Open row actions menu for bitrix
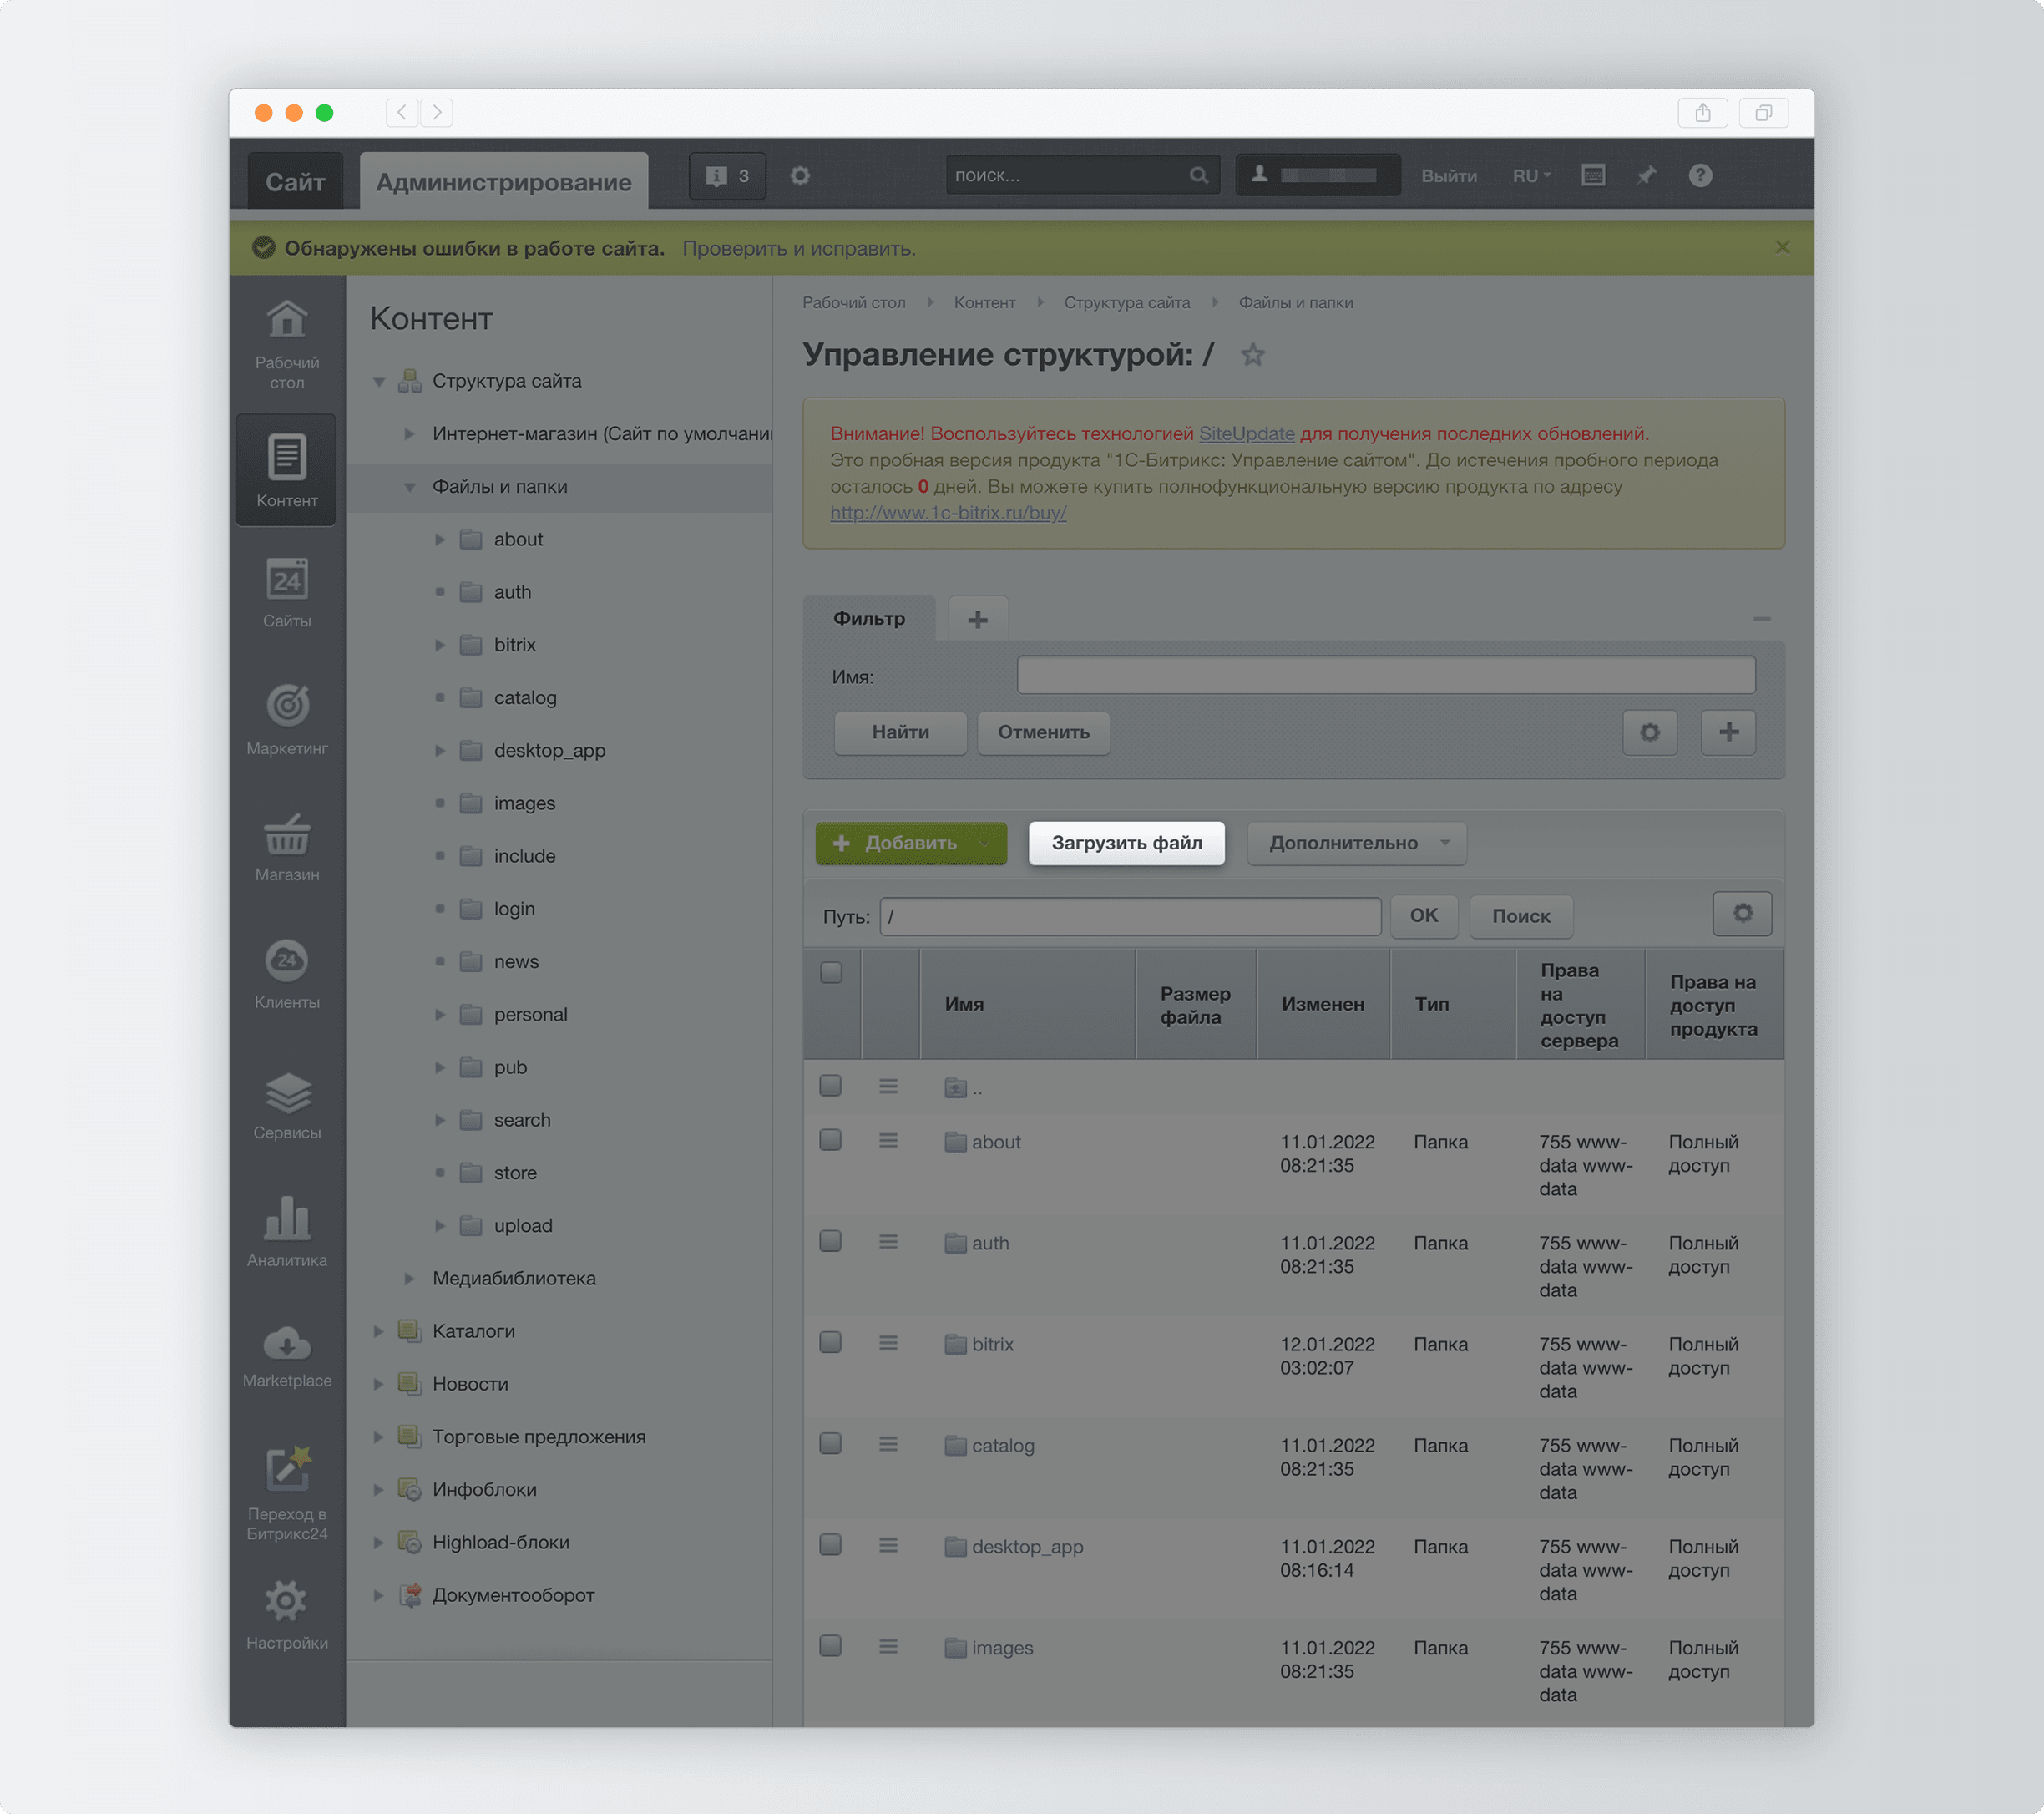The height and width of the screenshot is (1814, 2044). 888,1343
